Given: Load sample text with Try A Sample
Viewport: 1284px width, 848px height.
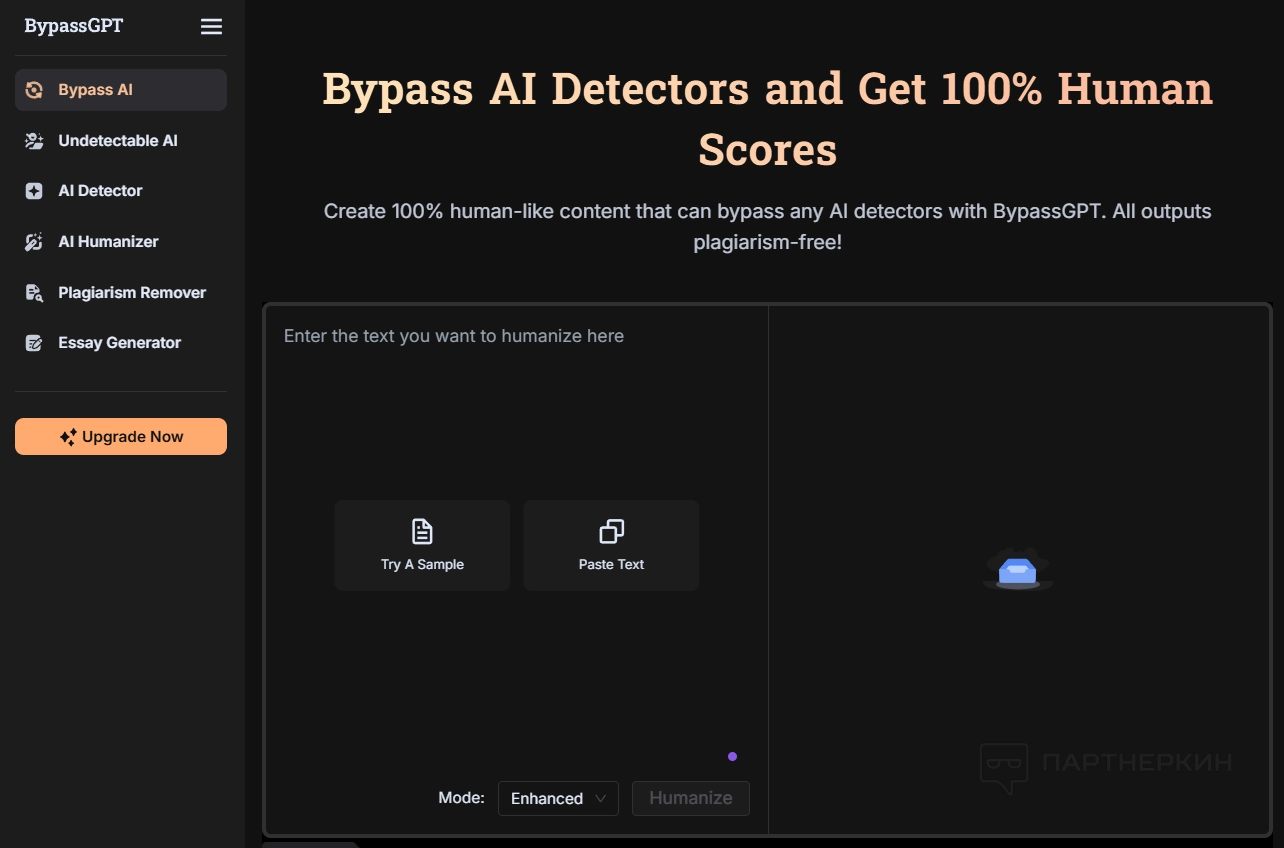Looking at the screenshot, I should [x=422, y=545].
